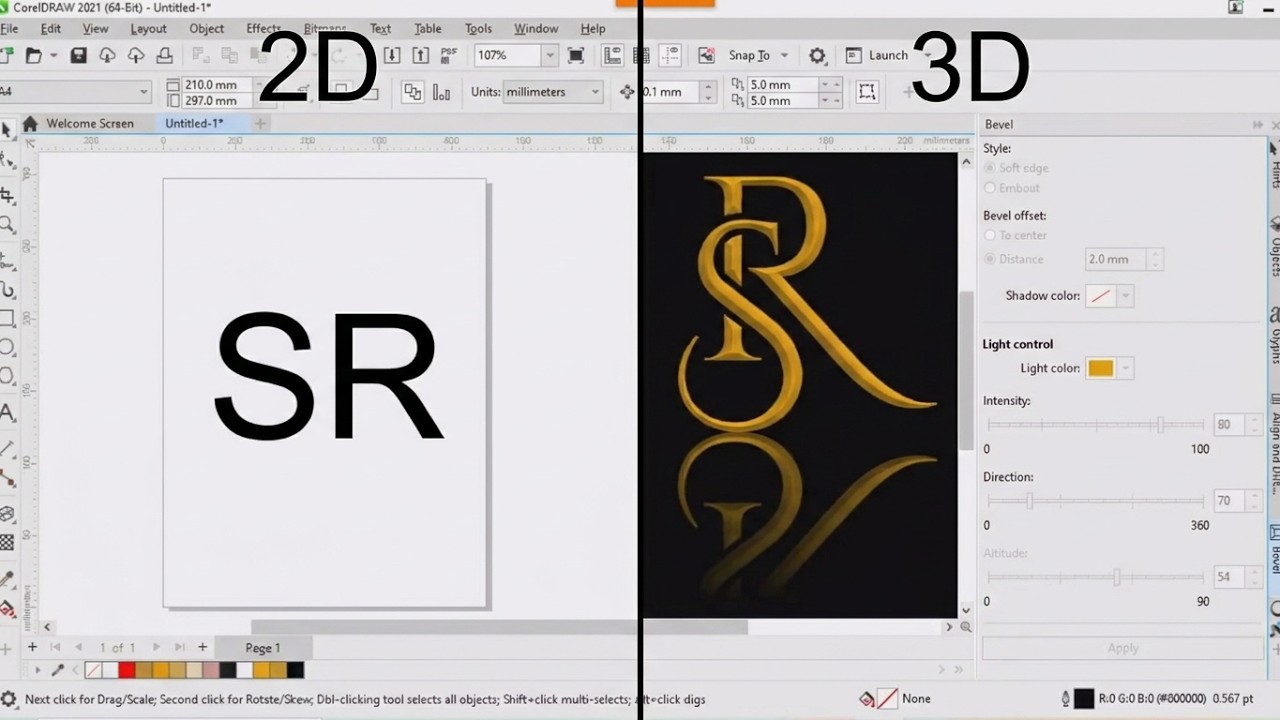The height and width of the screenshot is (720, 1280).
Task: Click the Light color gold swatch
Action: (1100, 368)
